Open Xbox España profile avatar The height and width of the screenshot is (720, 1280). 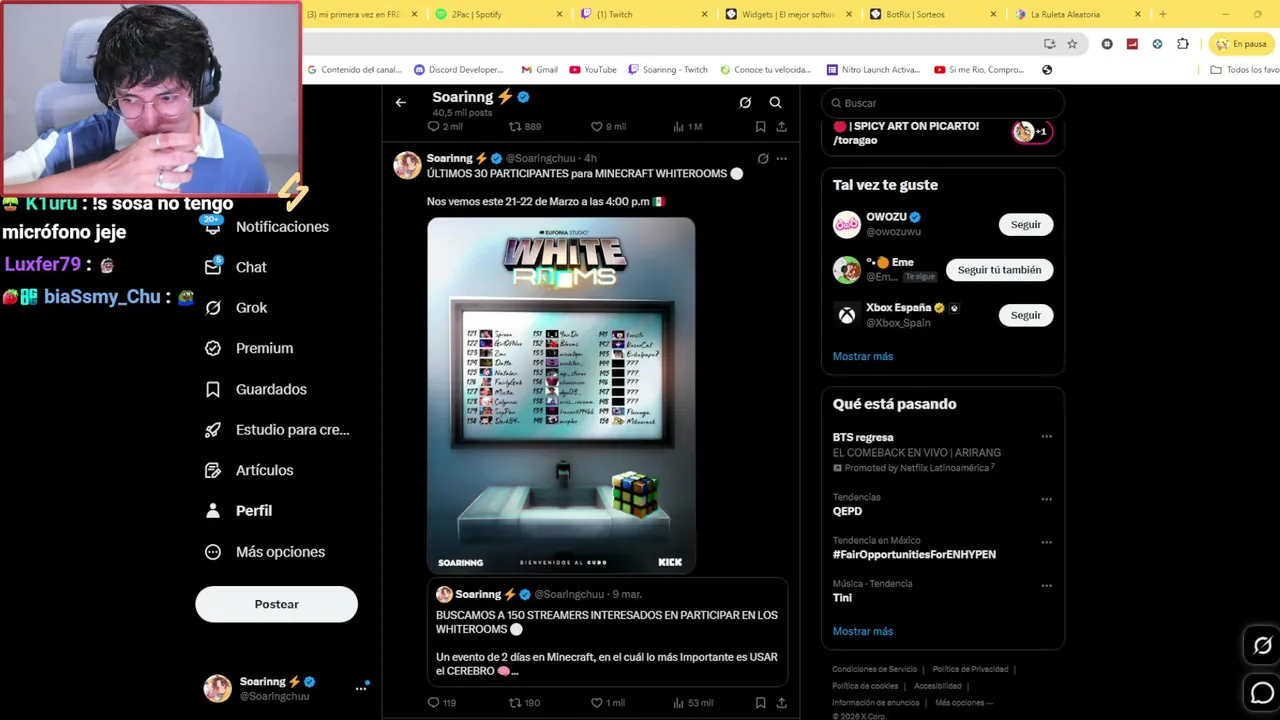coord(847,315)
